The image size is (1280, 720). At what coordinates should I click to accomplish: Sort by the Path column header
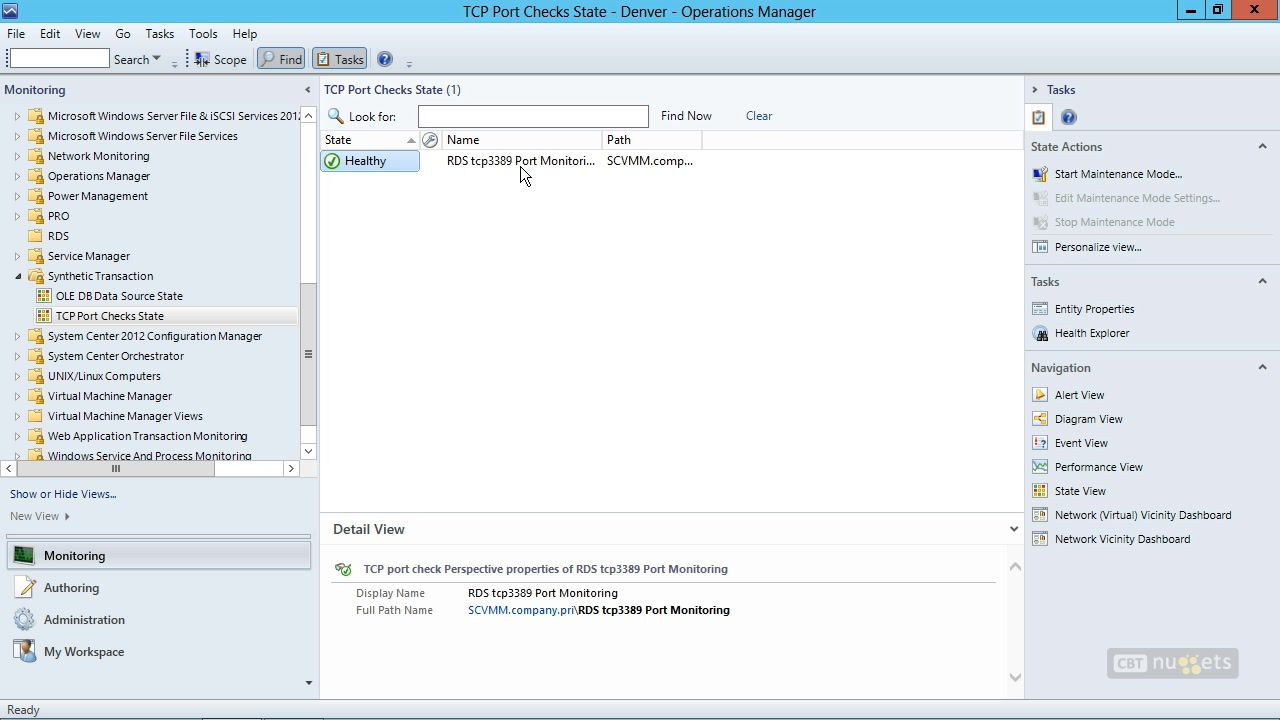652,140
